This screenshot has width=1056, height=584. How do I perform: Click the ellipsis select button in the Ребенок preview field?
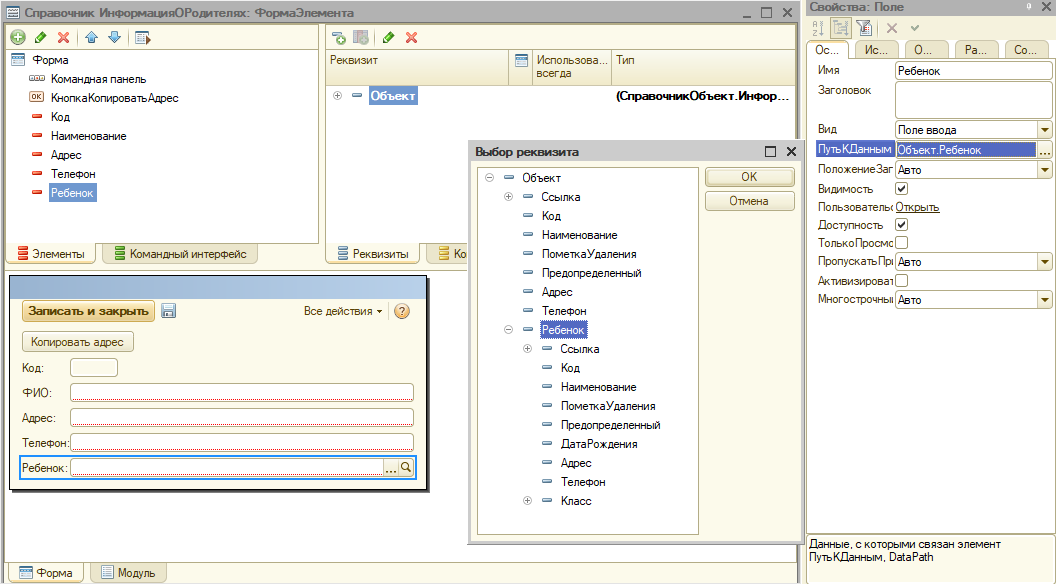tap(391, 467)
